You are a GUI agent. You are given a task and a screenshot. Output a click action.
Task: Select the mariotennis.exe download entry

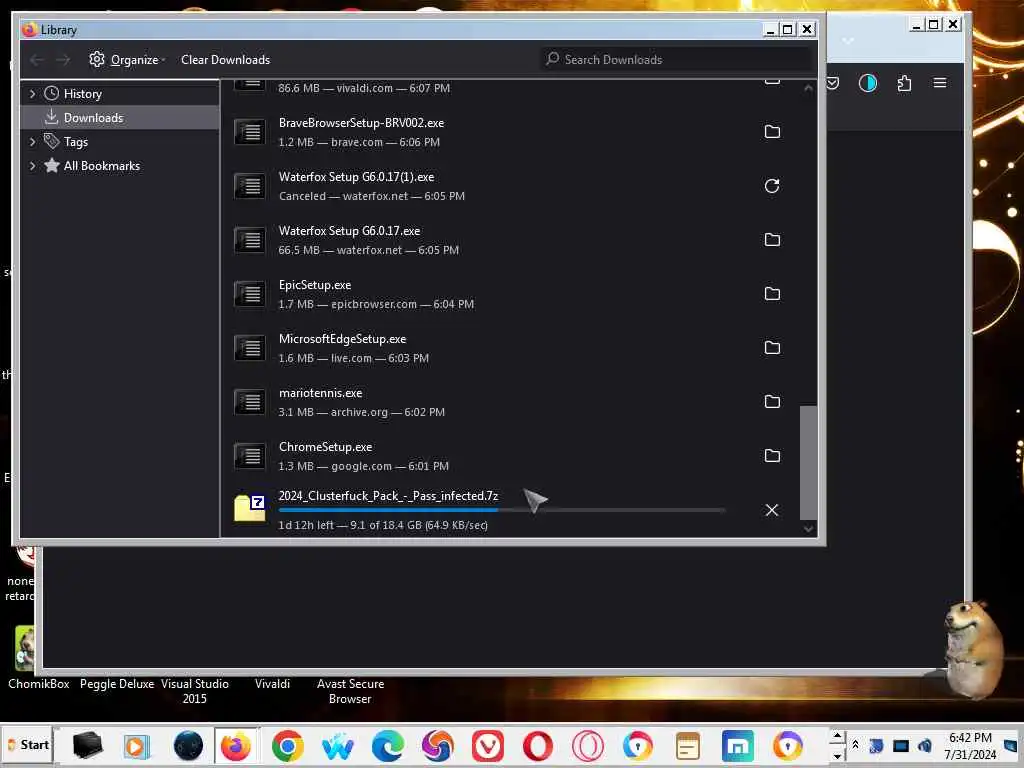click(x=511, y=402)
